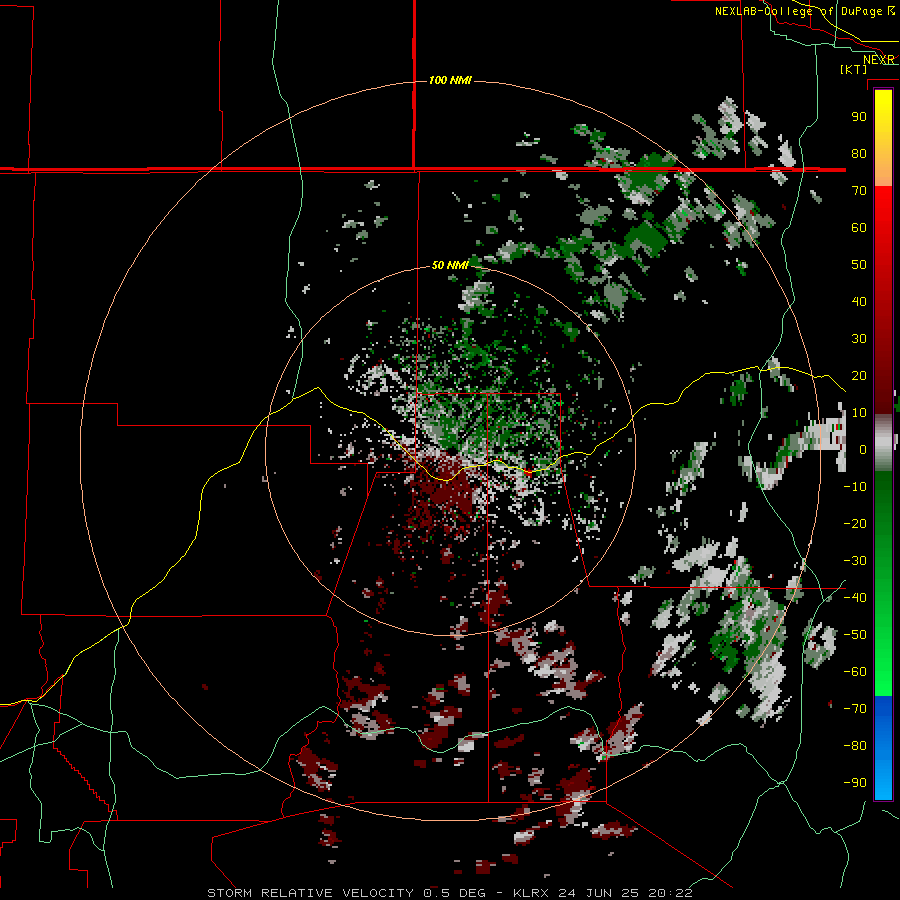The height and width of the screenshot is (900, 900).
Task: Select the -80 value on the velocity scale
Action: click(x=855, y=746)
